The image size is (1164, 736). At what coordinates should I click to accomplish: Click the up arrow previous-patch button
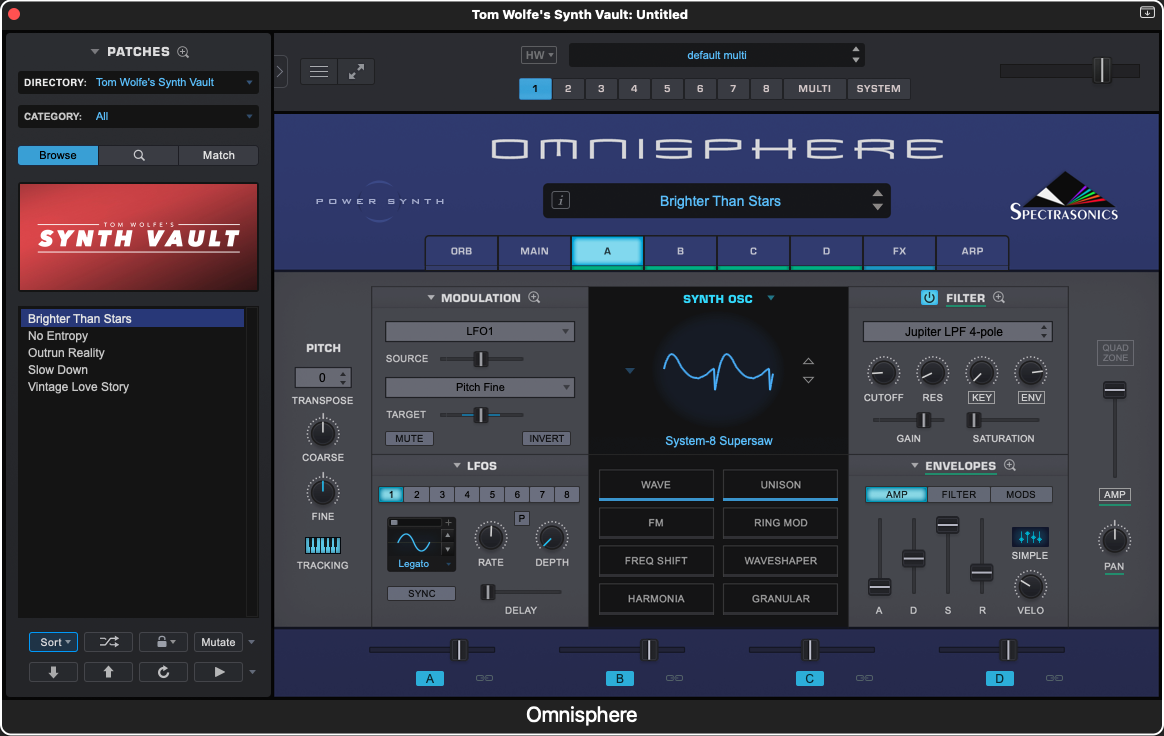(x=108, y=671)
